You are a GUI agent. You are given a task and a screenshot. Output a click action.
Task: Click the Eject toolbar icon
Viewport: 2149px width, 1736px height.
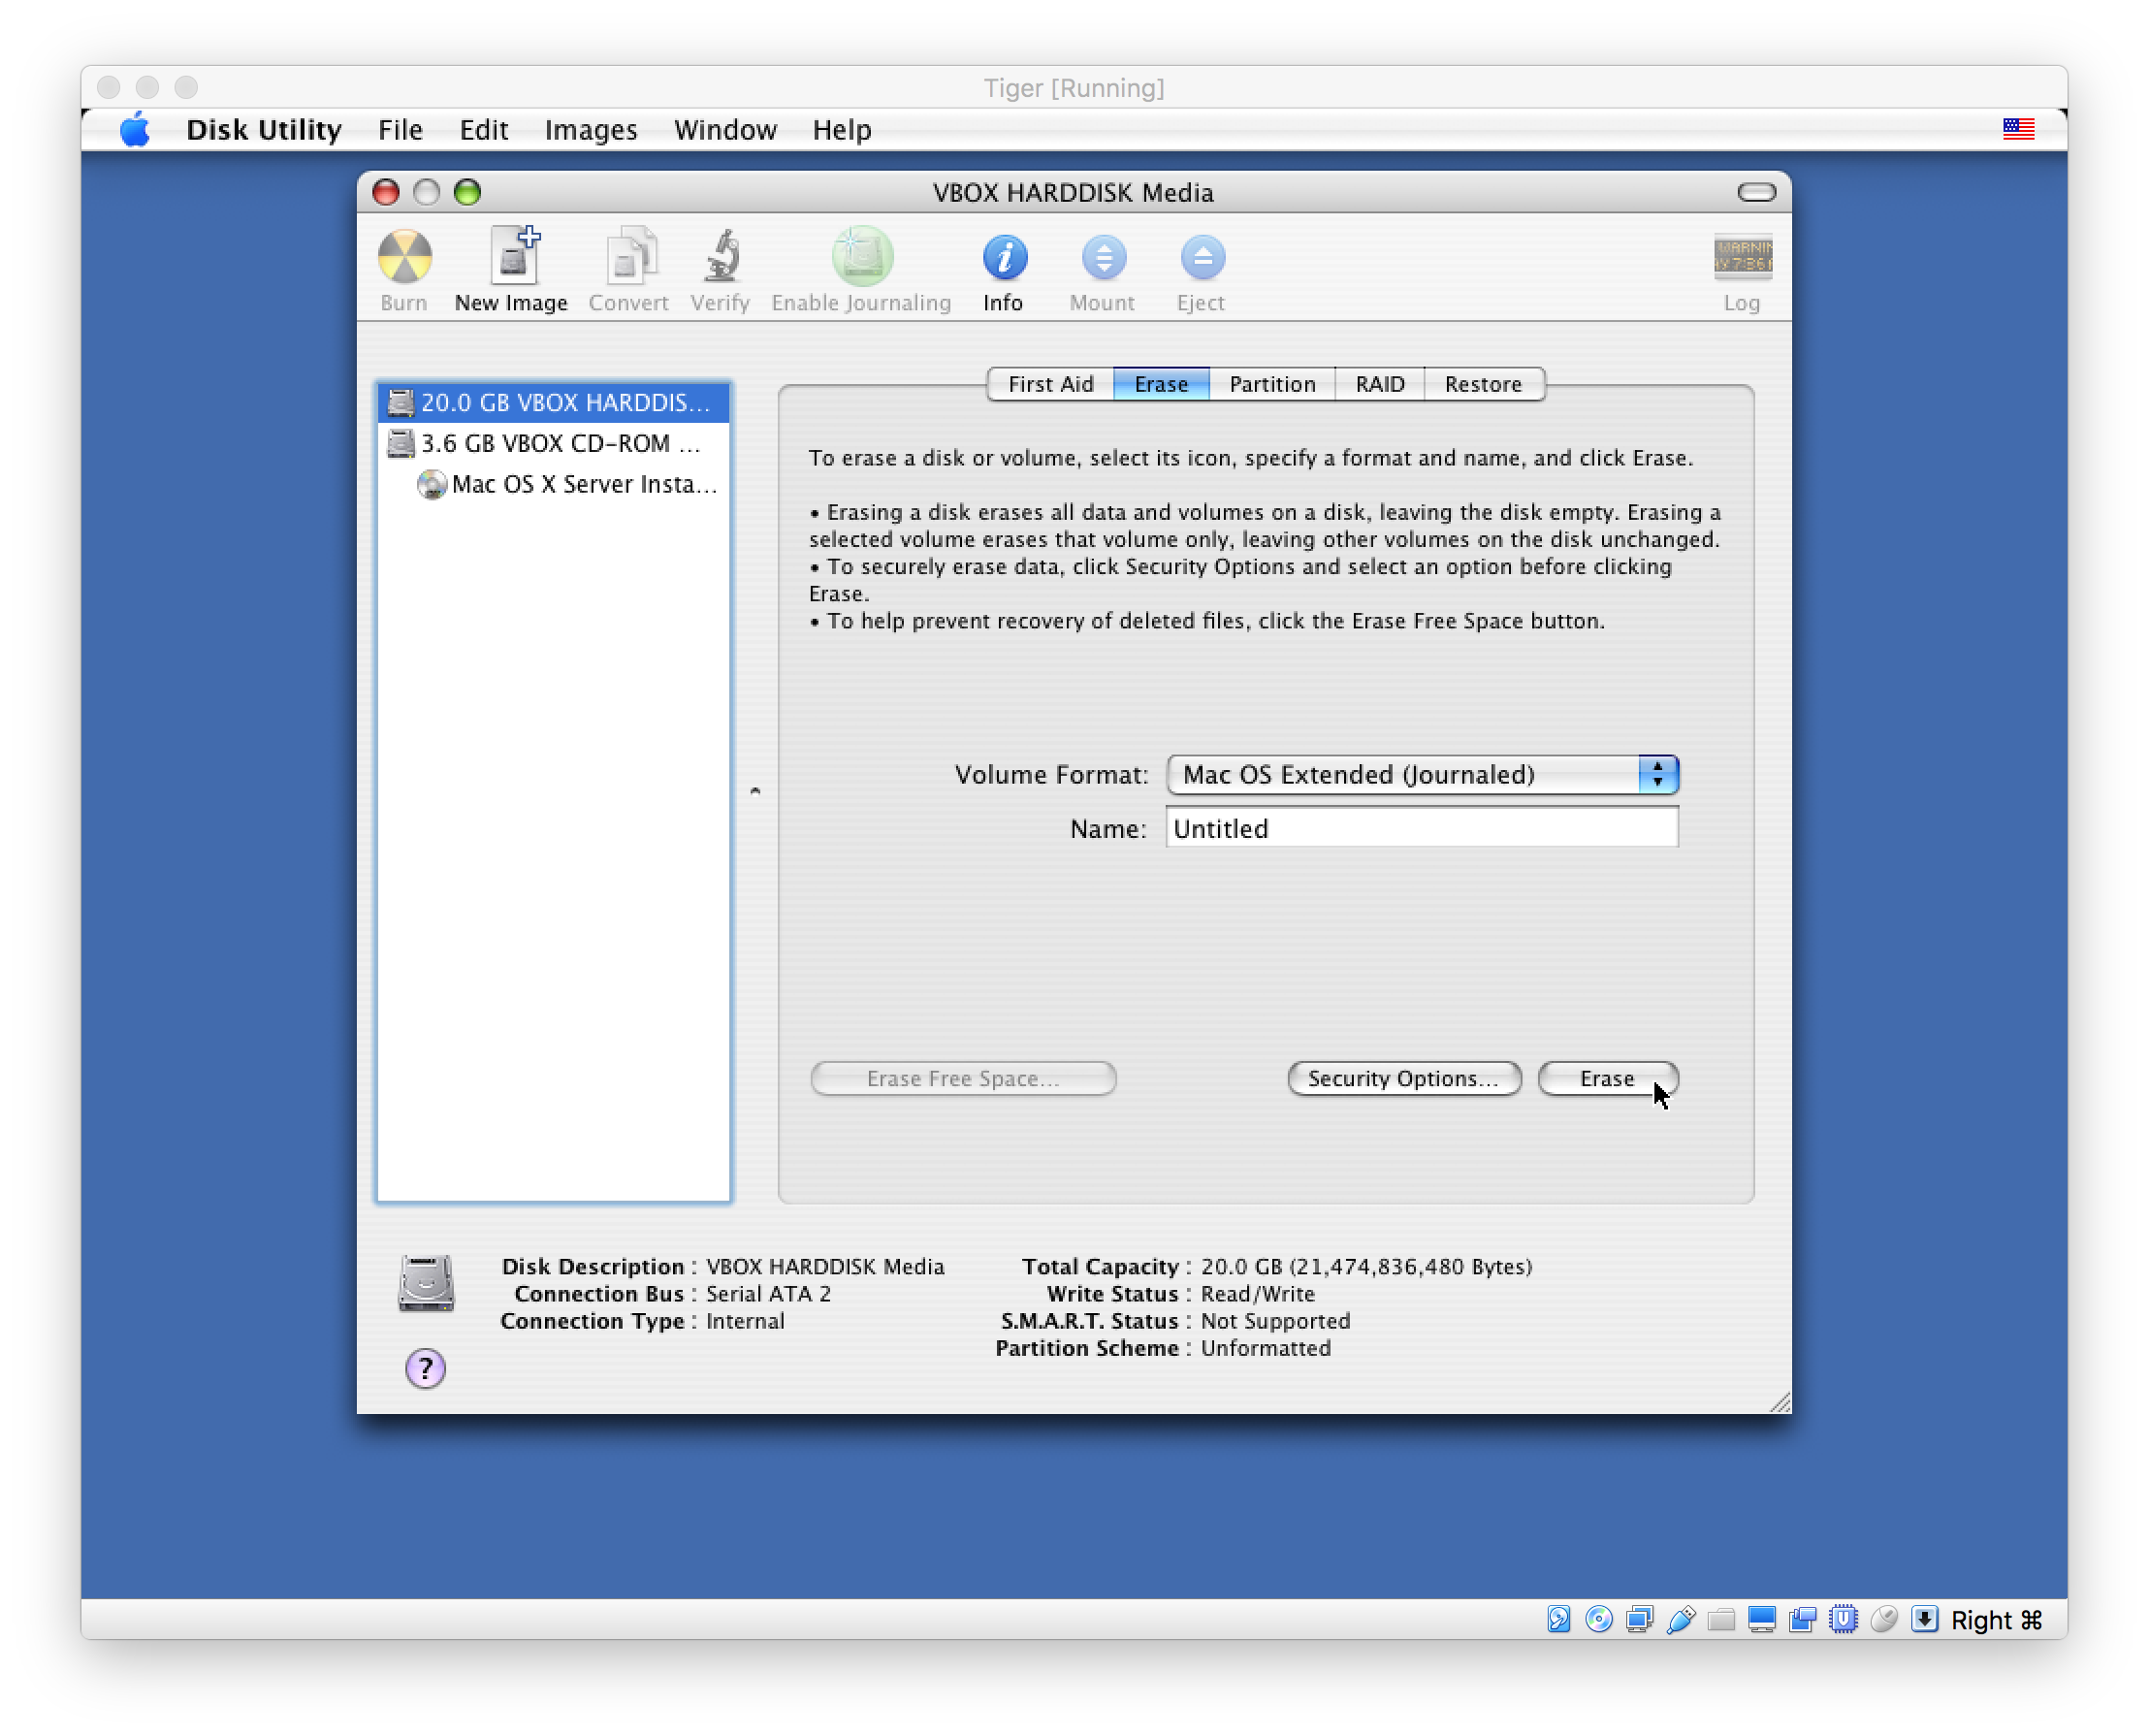pyautogui.click(x=1202, y=257)
